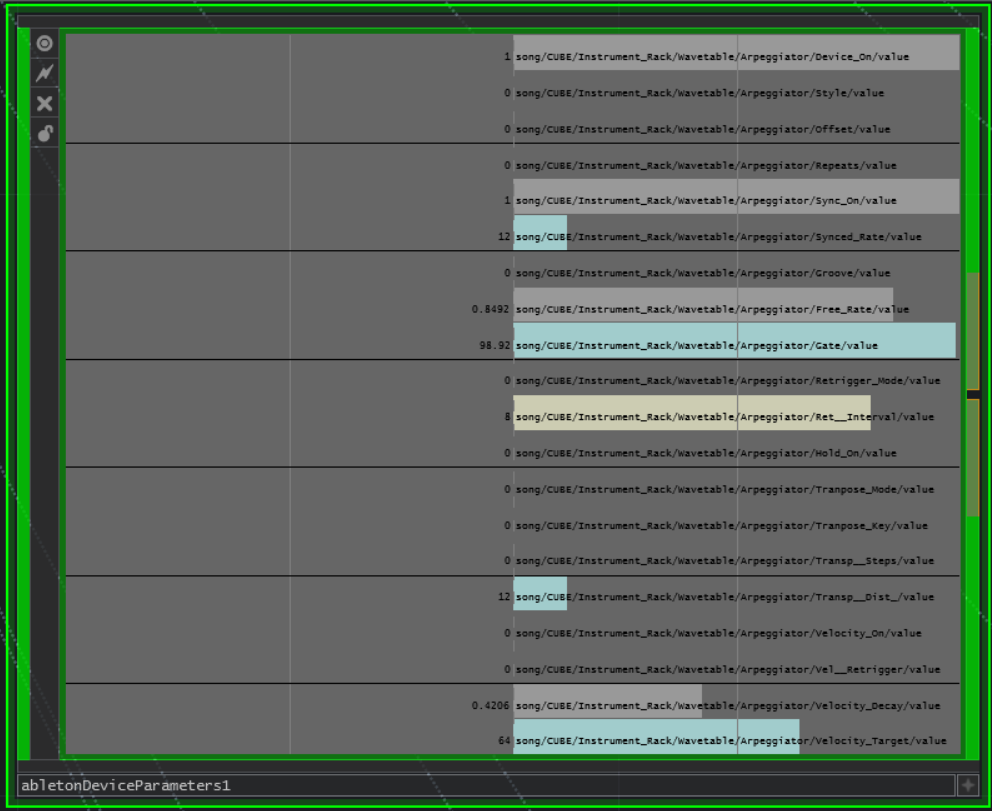Click the 64 value of Velocity_Target
992x811 pixels.
(504, 741)
